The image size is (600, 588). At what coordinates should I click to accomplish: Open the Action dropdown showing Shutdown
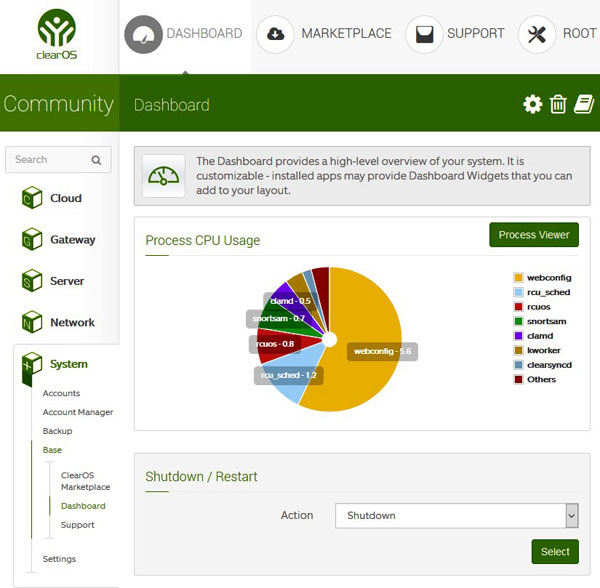click(457, 516)
